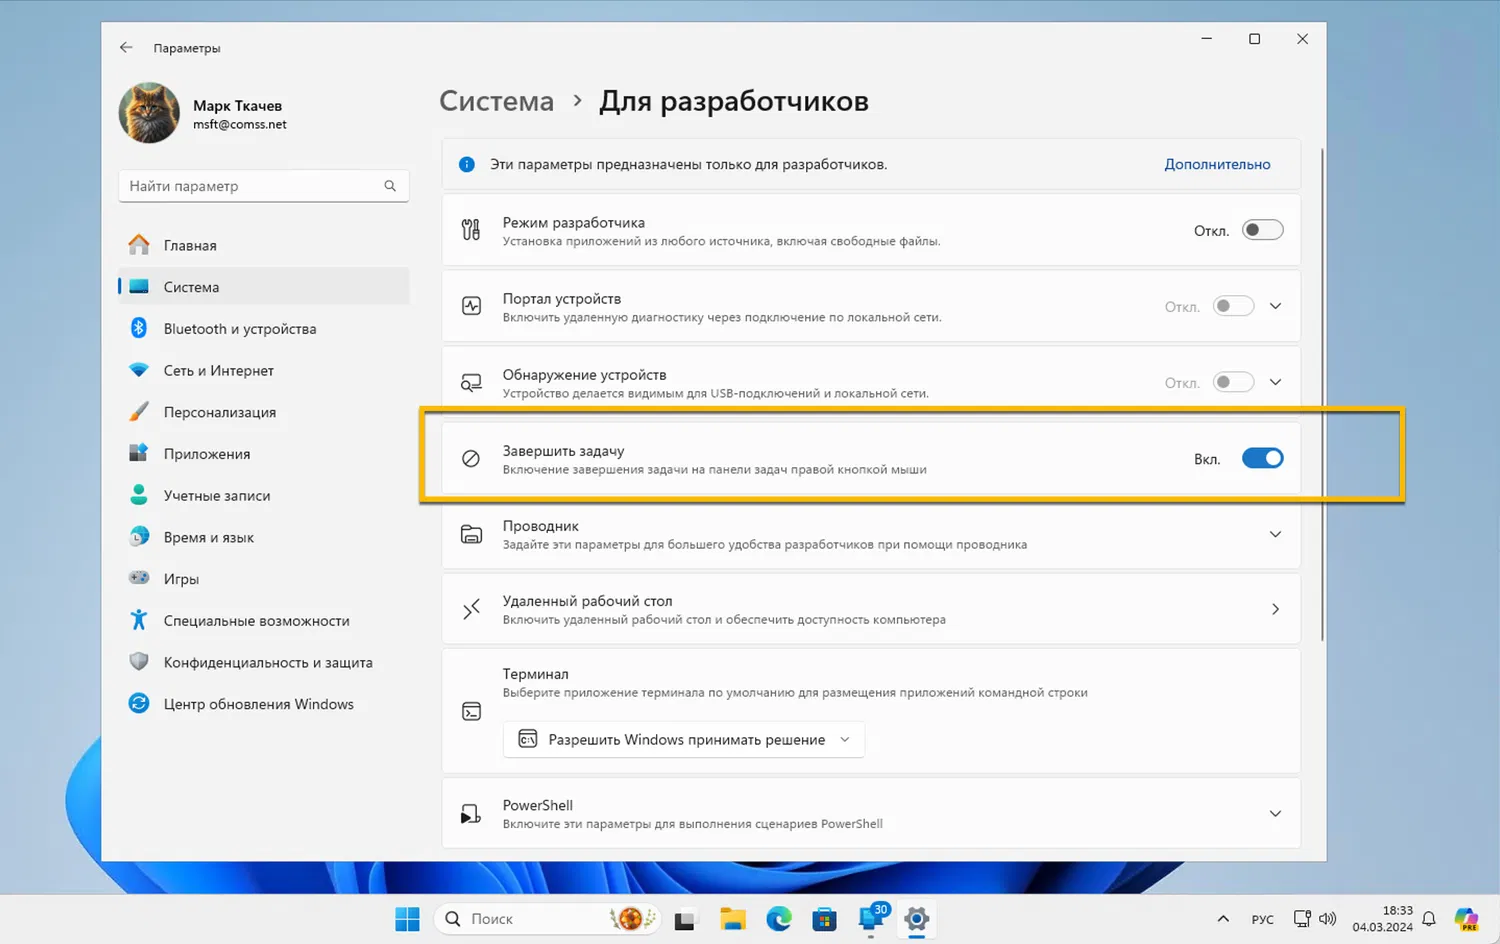Open Игры in sidebar
1500x944 pixels.
coord(264,579)
